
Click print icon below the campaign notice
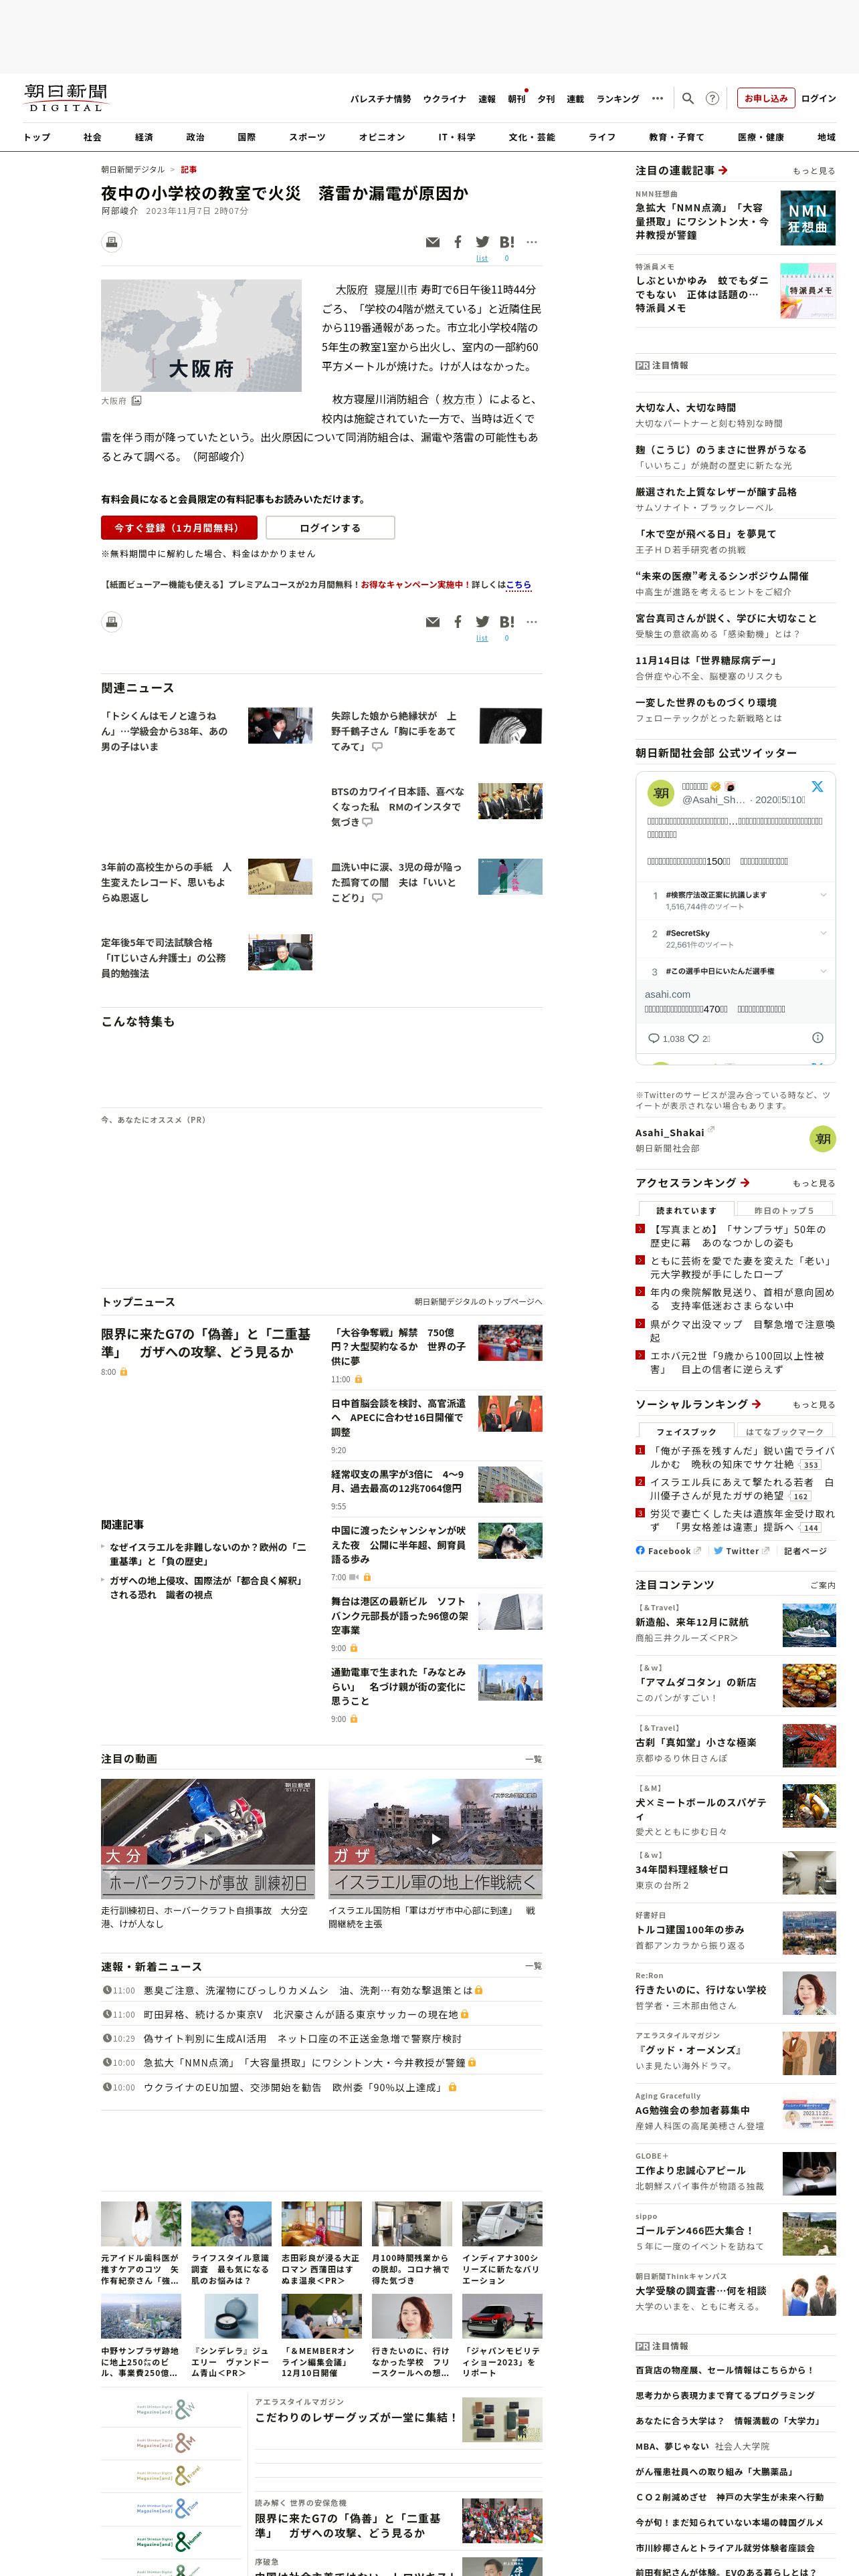pos(112,622)
